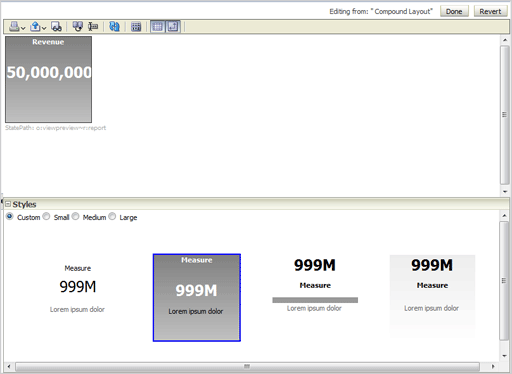Click the Revert button
512x374 pixels.
pyautogui.click(x=491, y=11)
